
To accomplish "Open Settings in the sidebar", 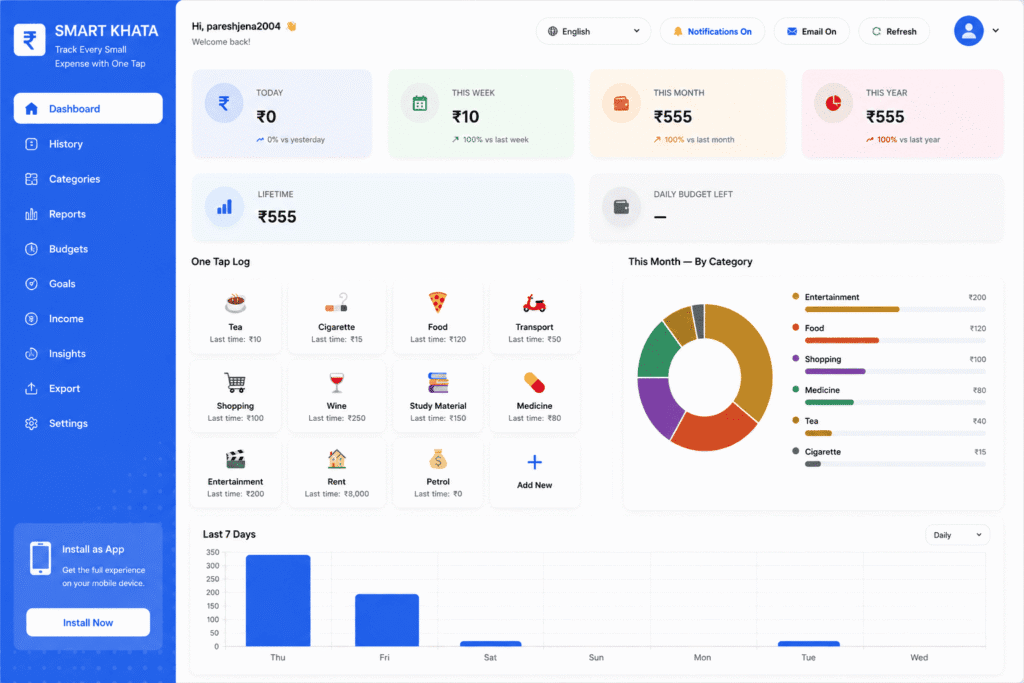I will (88, 423).
